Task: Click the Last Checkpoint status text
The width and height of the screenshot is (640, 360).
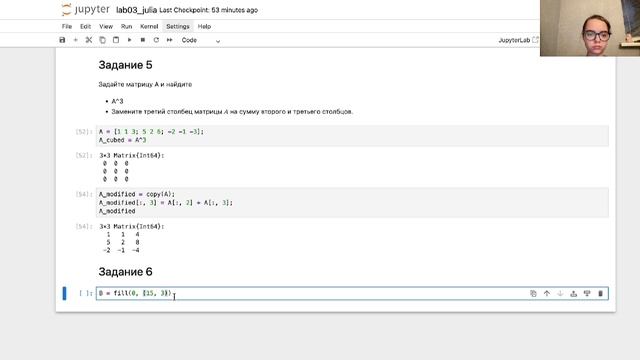Action: [208, 10]
